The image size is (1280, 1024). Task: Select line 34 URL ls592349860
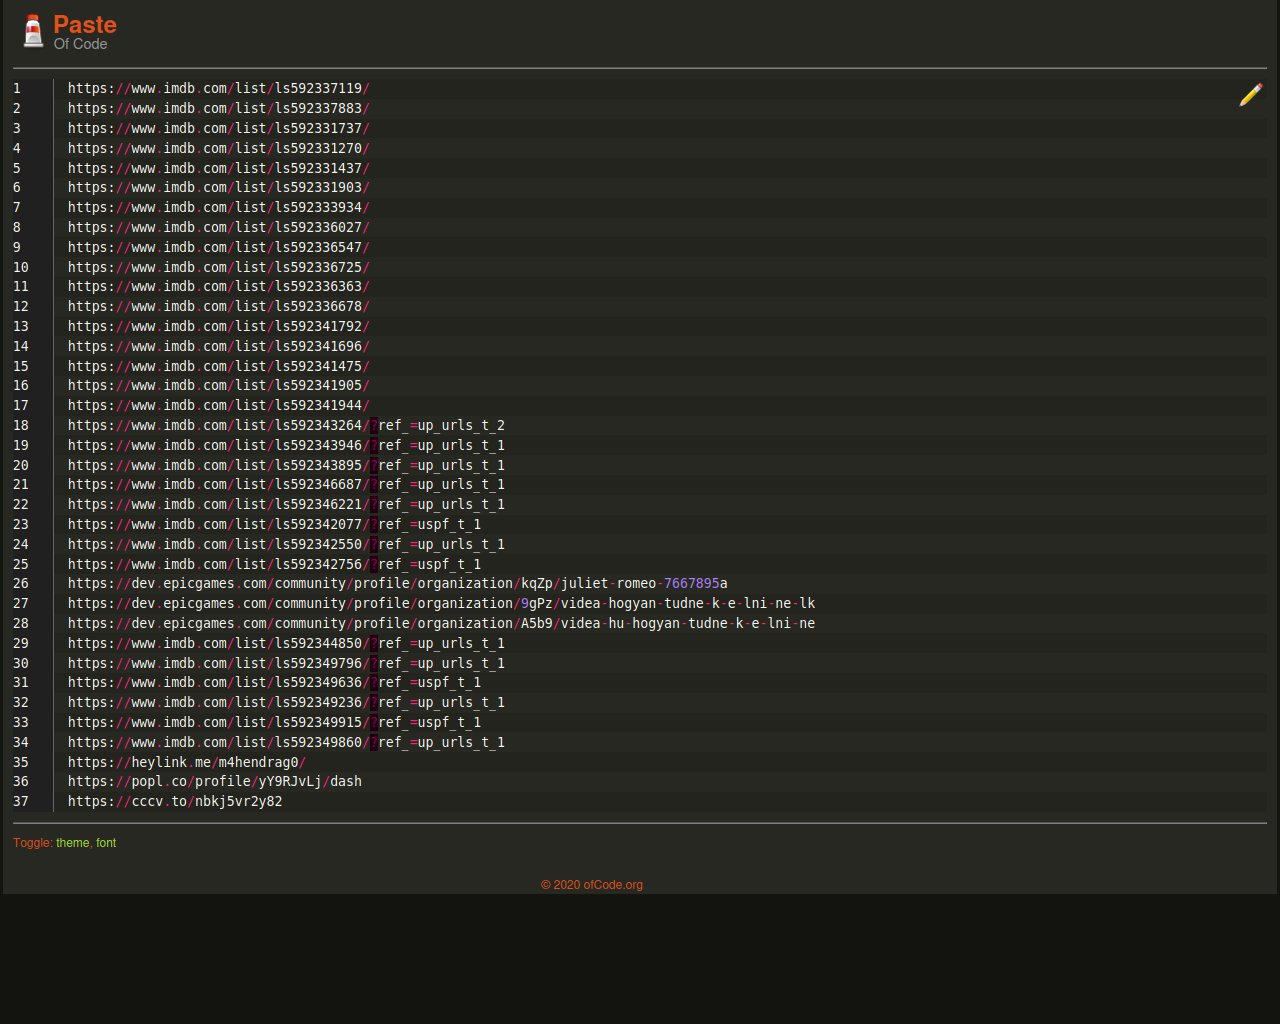pyautogui.click(x=286, y=742)
